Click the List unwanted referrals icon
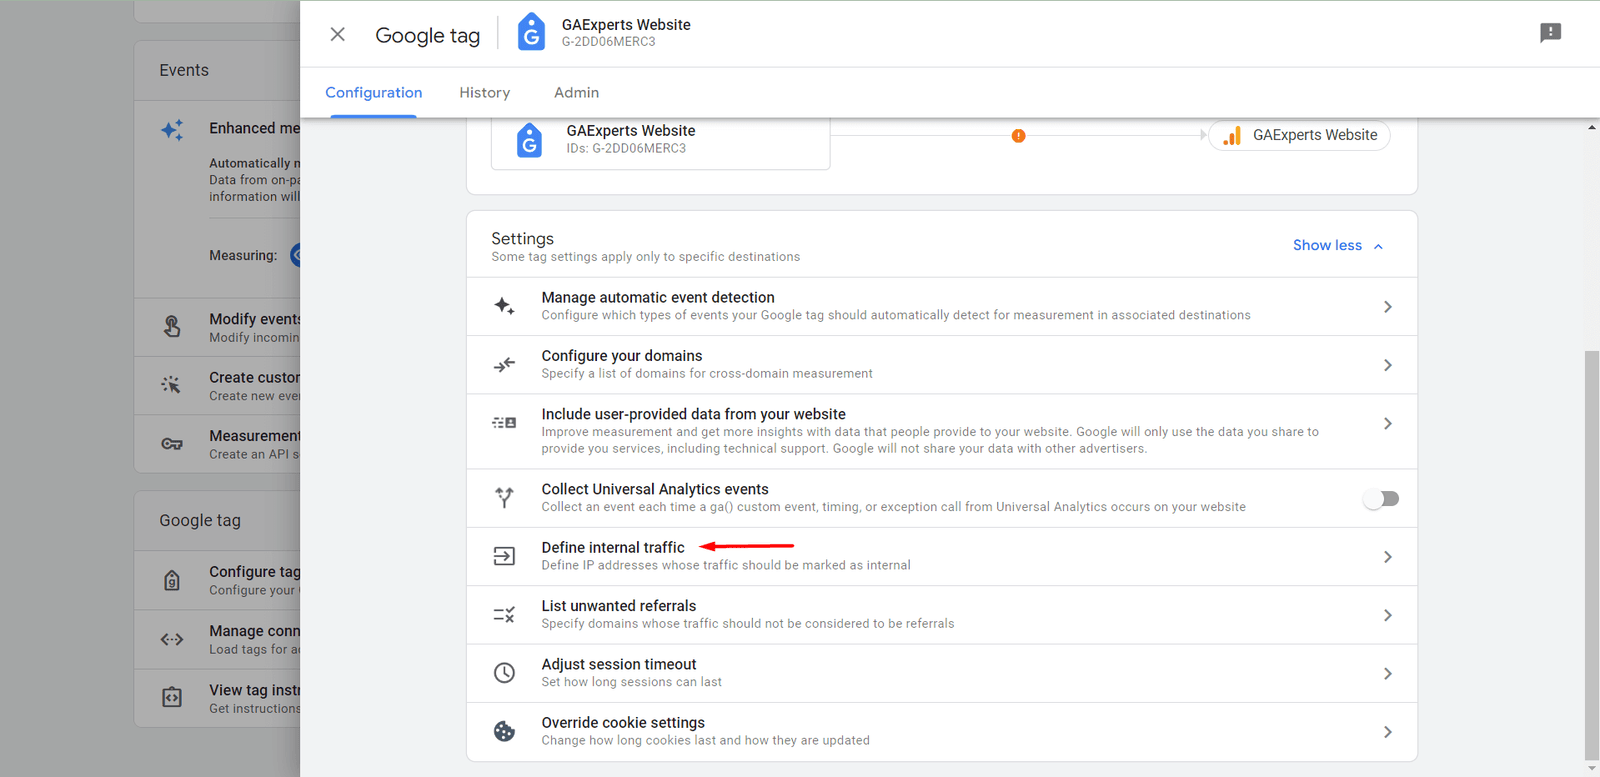Image resolution: width=1600 pixels, height=777 pixels. 505,615
